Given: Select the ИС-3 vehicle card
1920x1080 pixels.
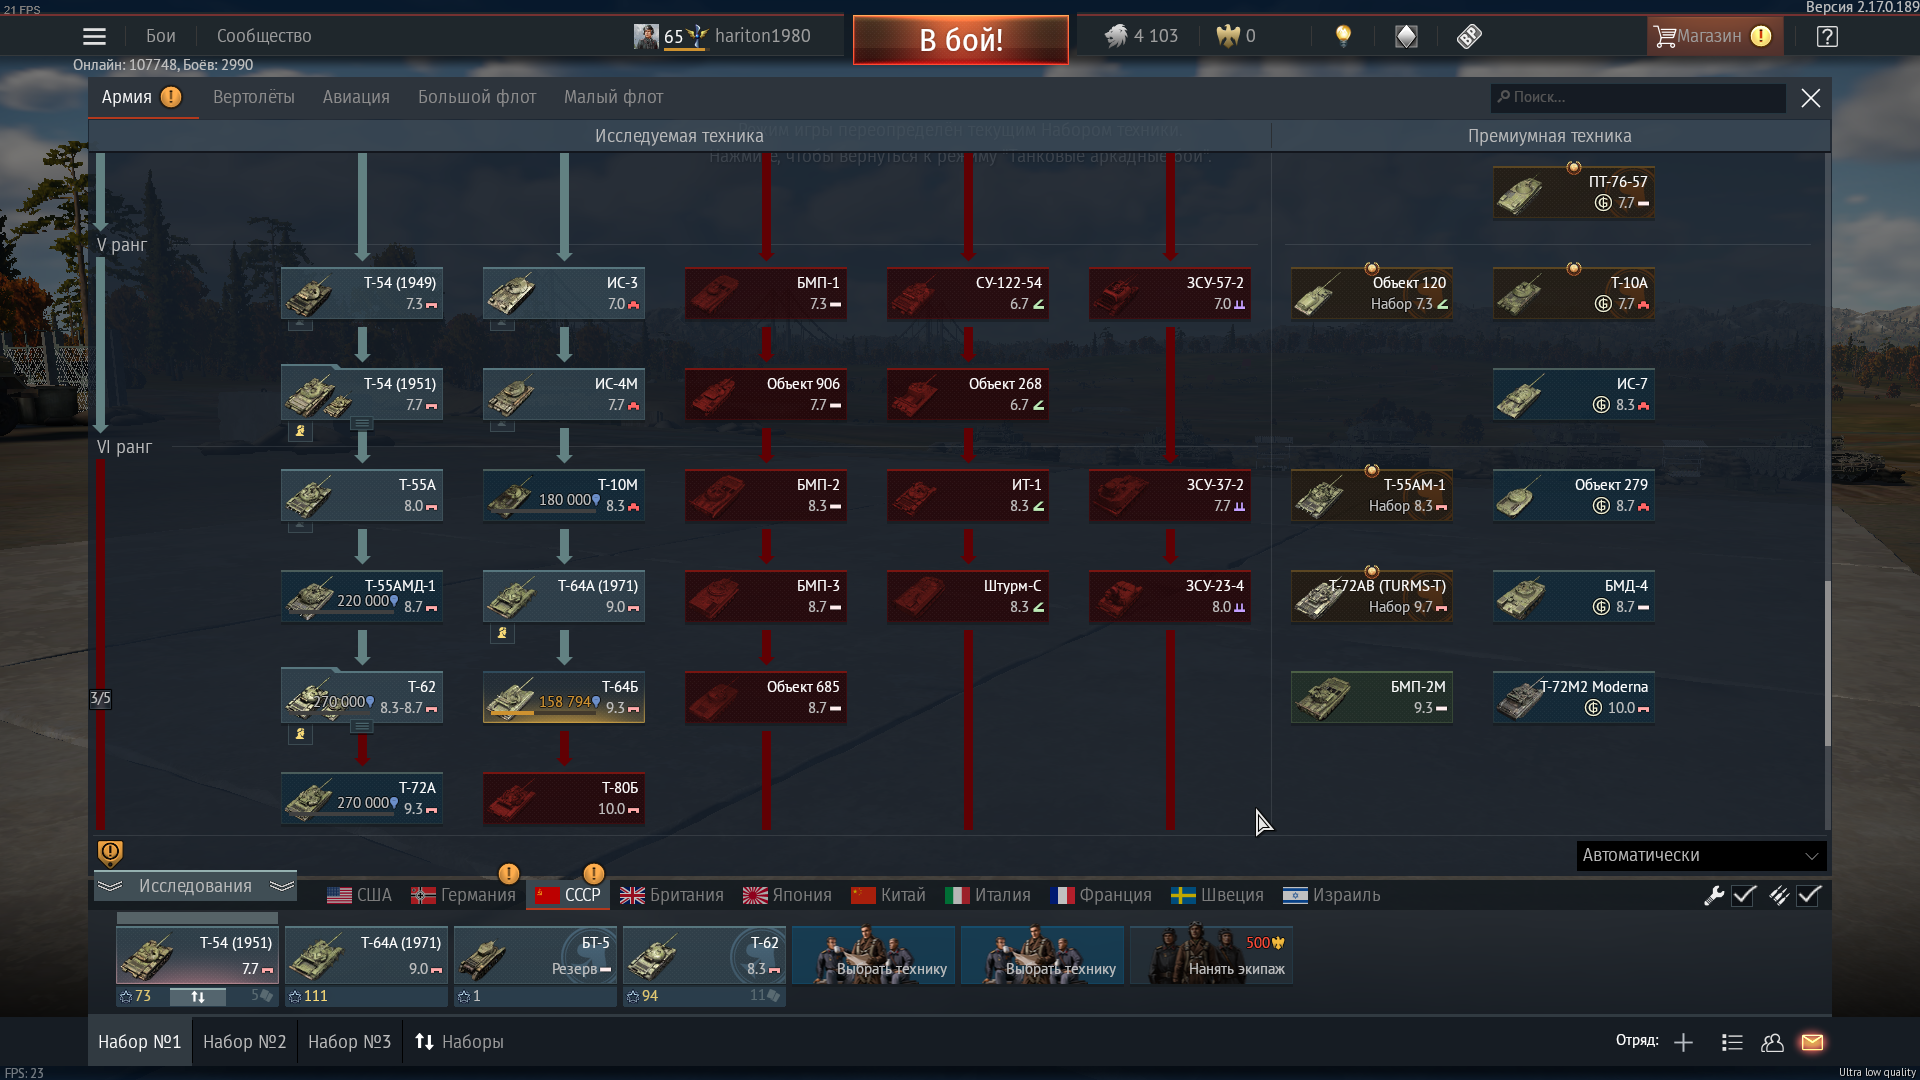Looking at the screenshot, I should 564,293.
